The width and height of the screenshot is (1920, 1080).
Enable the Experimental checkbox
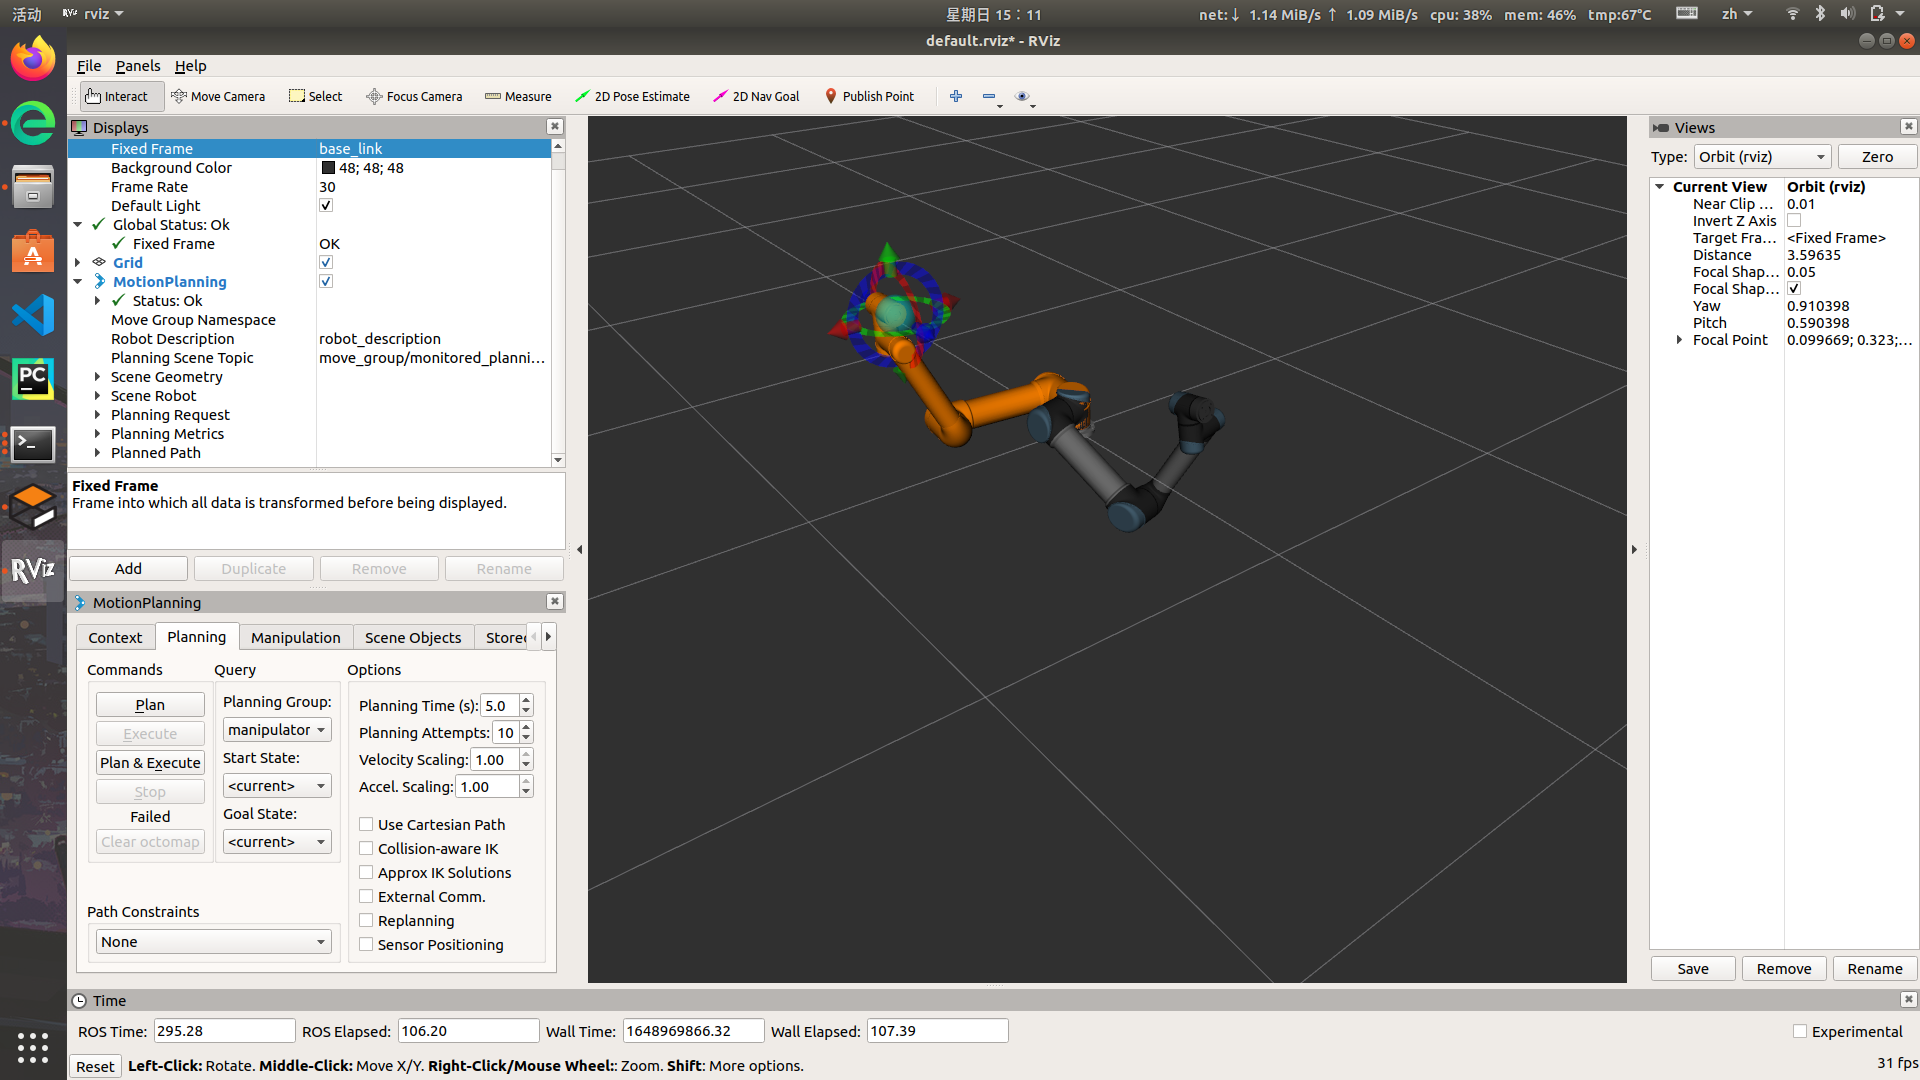1800,1032
